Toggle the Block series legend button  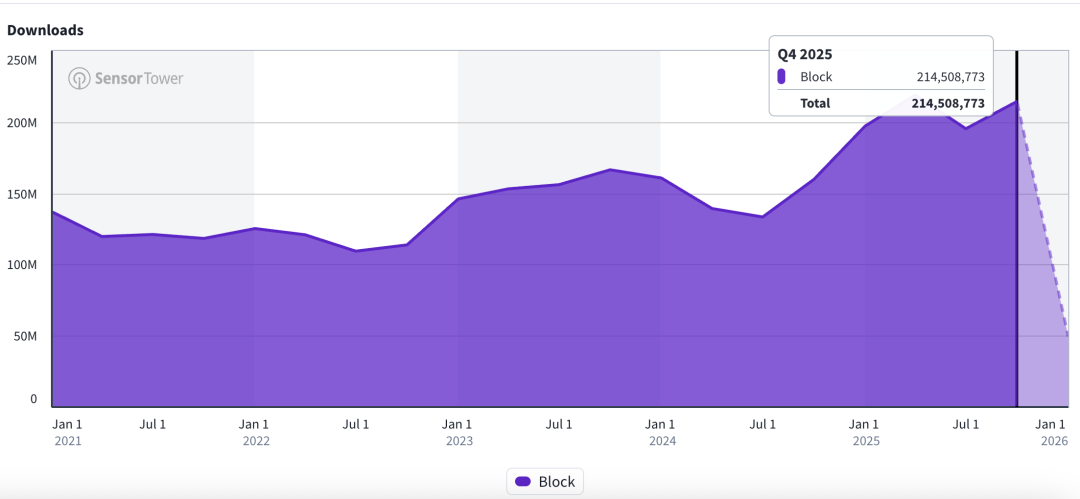coord(545,481)
